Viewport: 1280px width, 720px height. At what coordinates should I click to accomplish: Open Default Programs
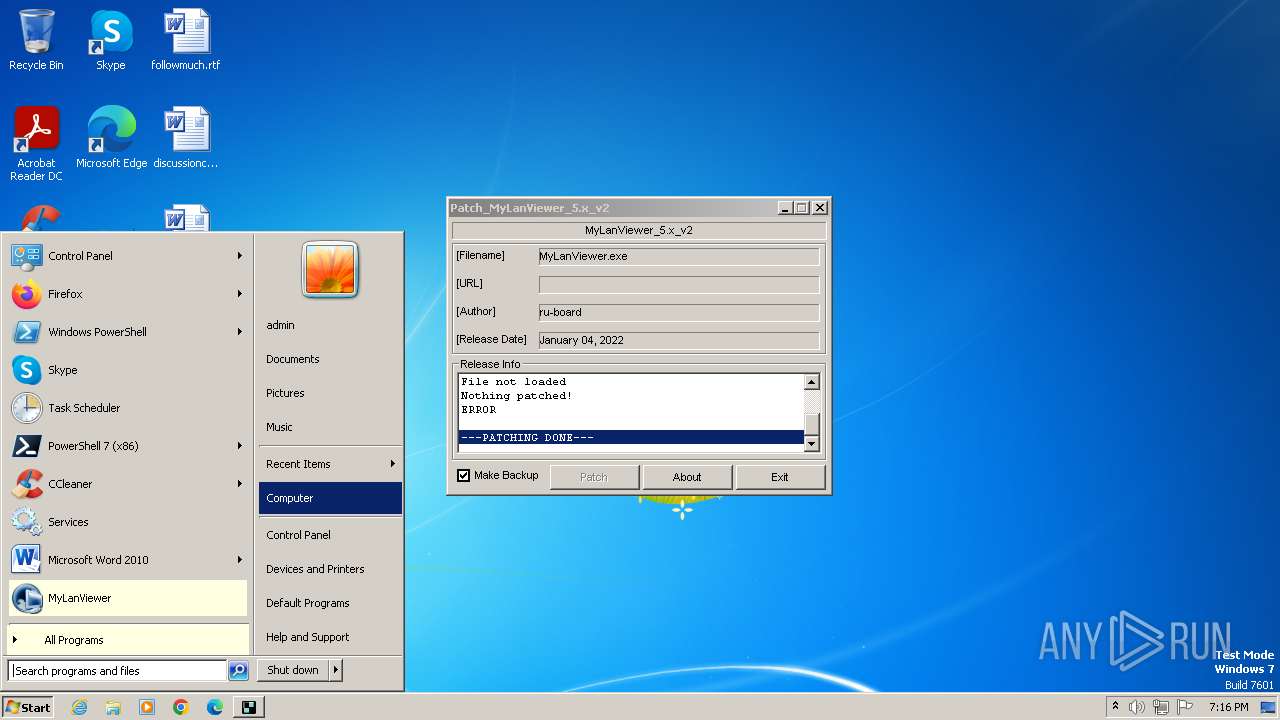tap(330, 603)
